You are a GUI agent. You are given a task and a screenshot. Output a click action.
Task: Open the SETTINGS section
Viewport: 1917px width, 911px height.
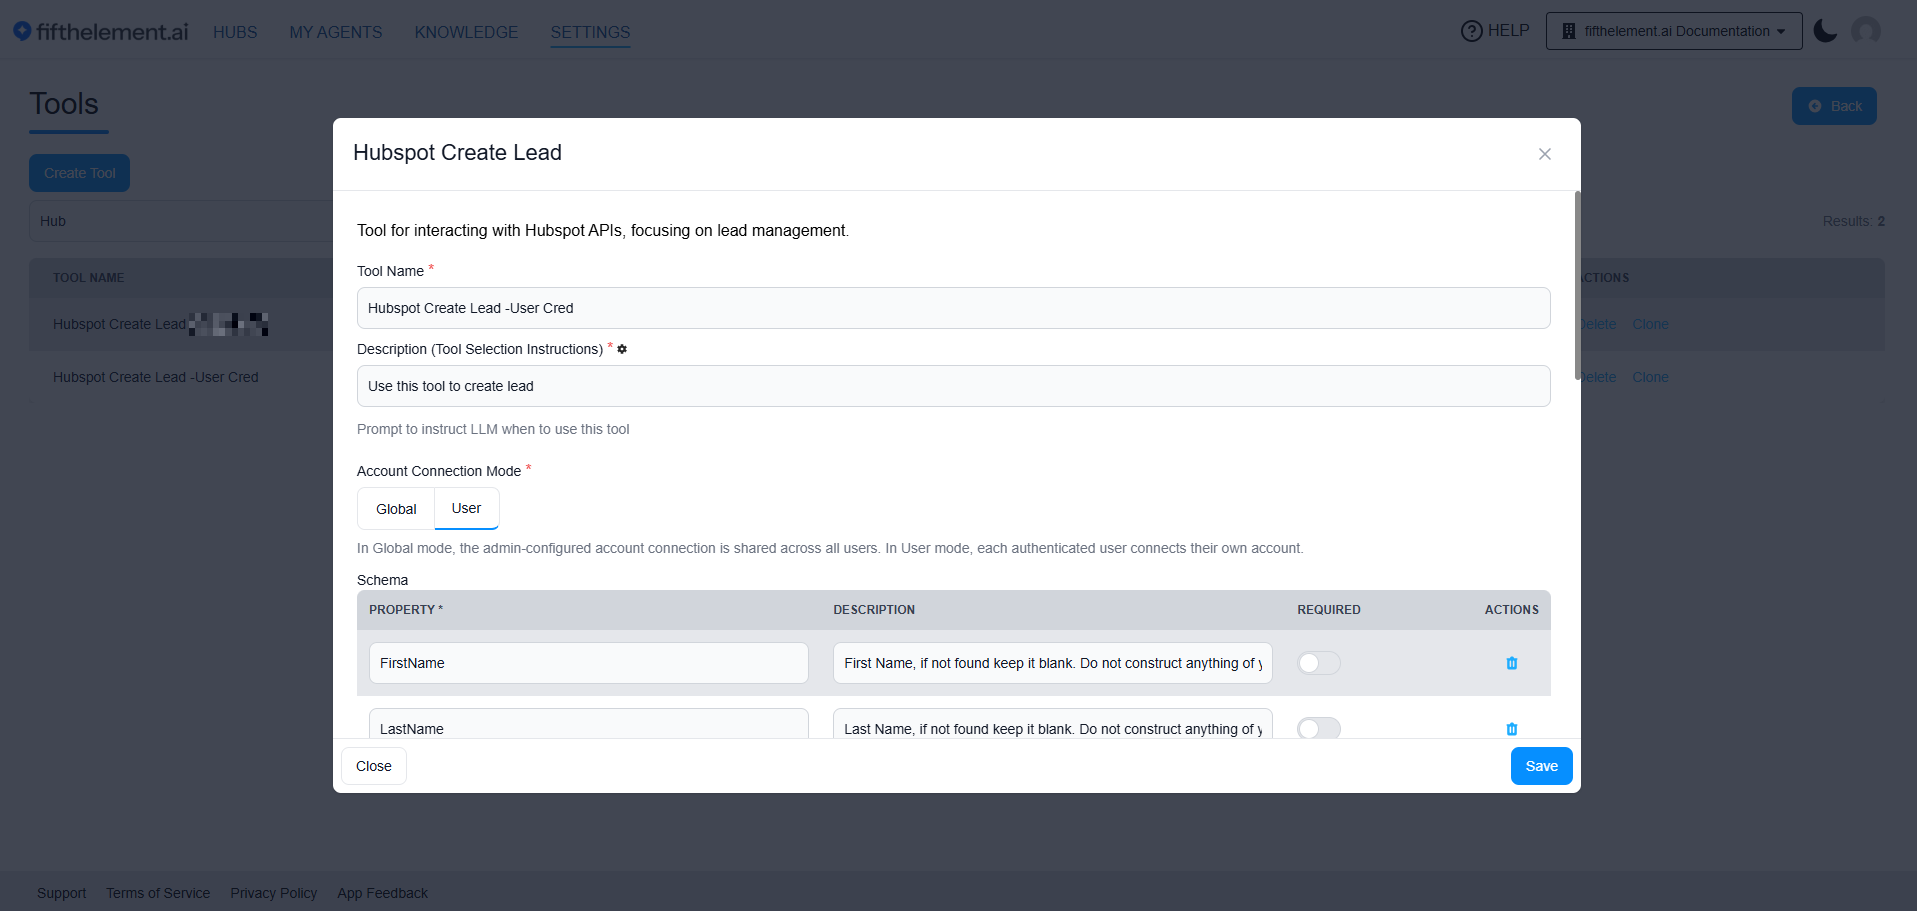[x=590, y=32]
